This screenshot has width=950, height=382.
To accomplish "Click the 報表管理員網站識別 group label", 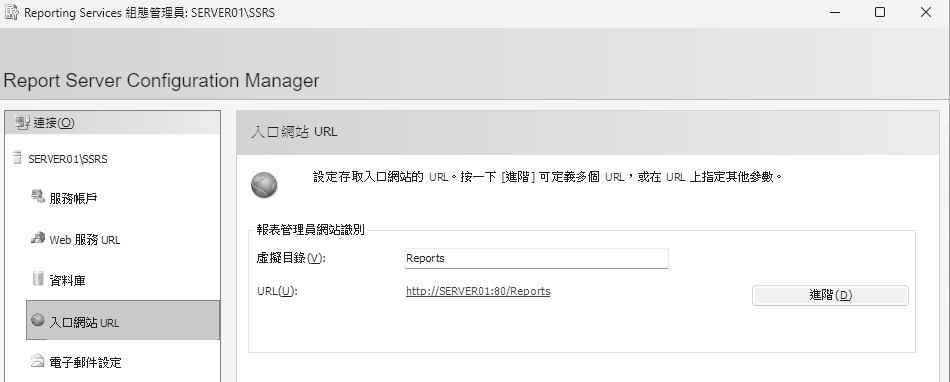I will [x=310, y=230].
